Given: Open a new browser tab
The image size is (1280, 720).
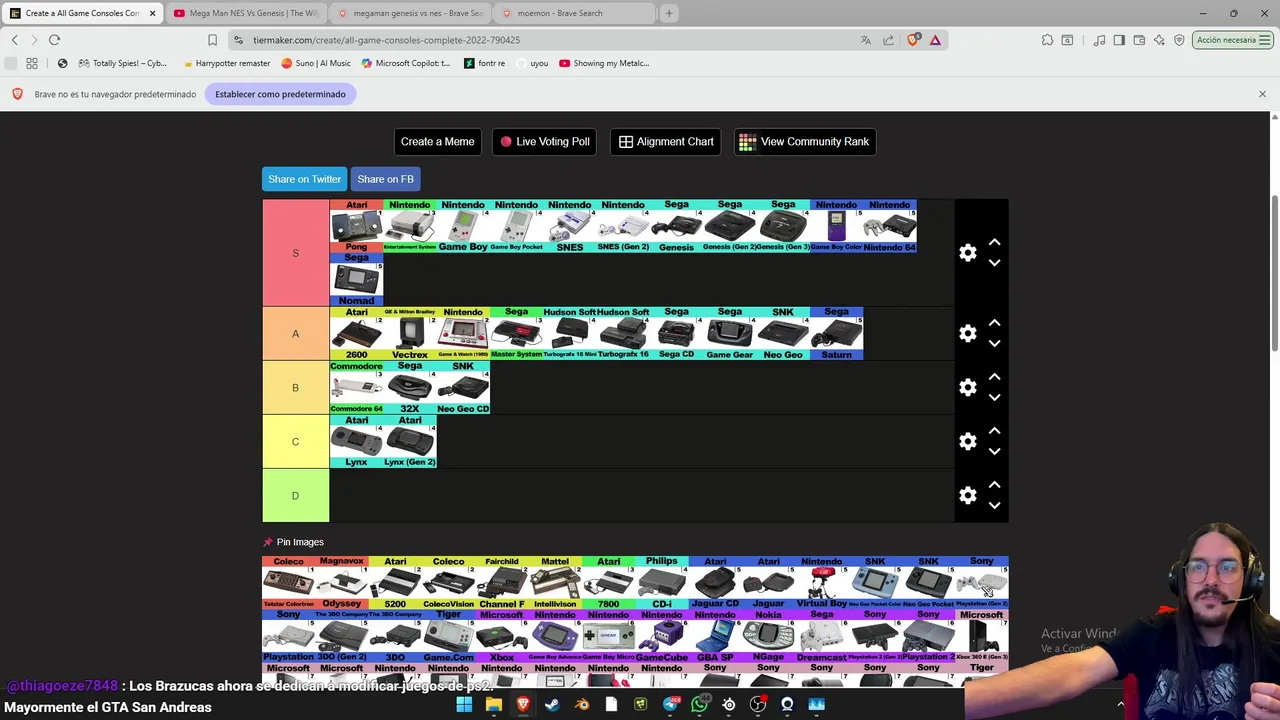Looking at the screenshot, I should point(669,13).
